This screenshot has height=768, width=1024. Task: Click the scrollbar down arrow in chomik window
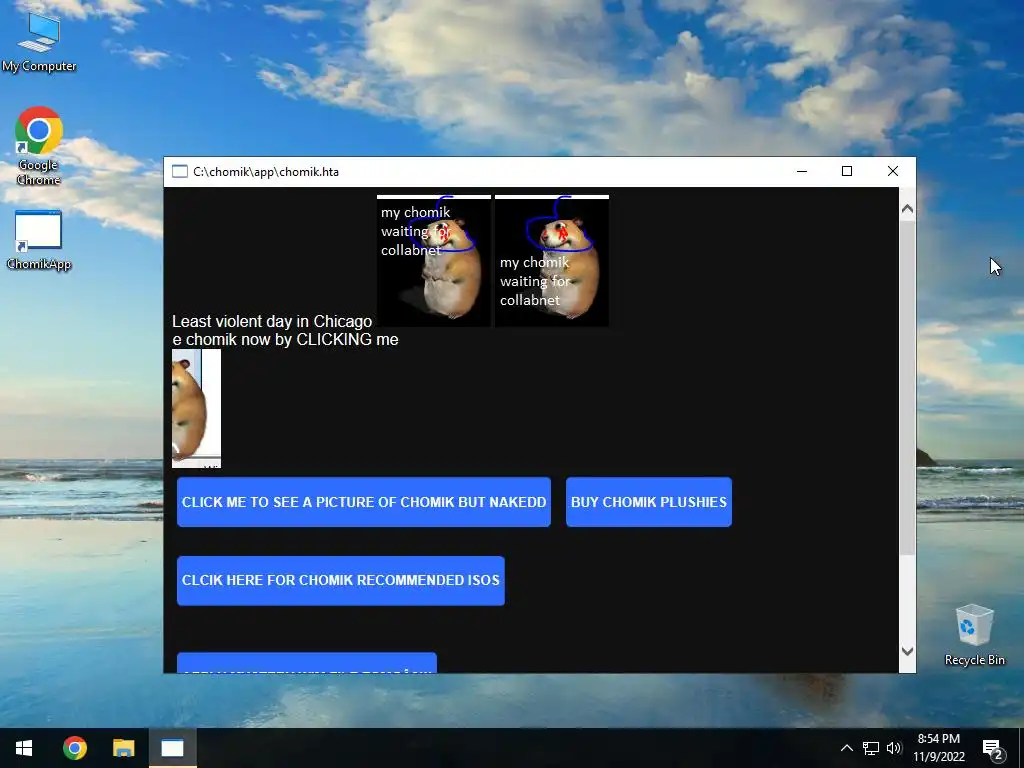(907, 651)
